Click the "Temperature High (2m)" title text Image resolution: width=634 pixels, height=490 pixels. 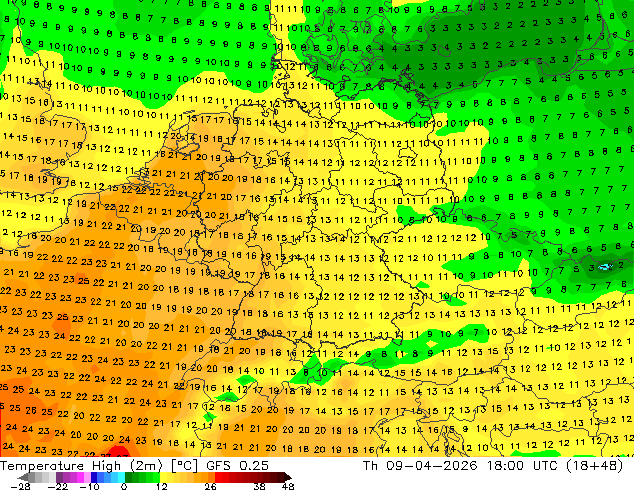pos(81,466)
